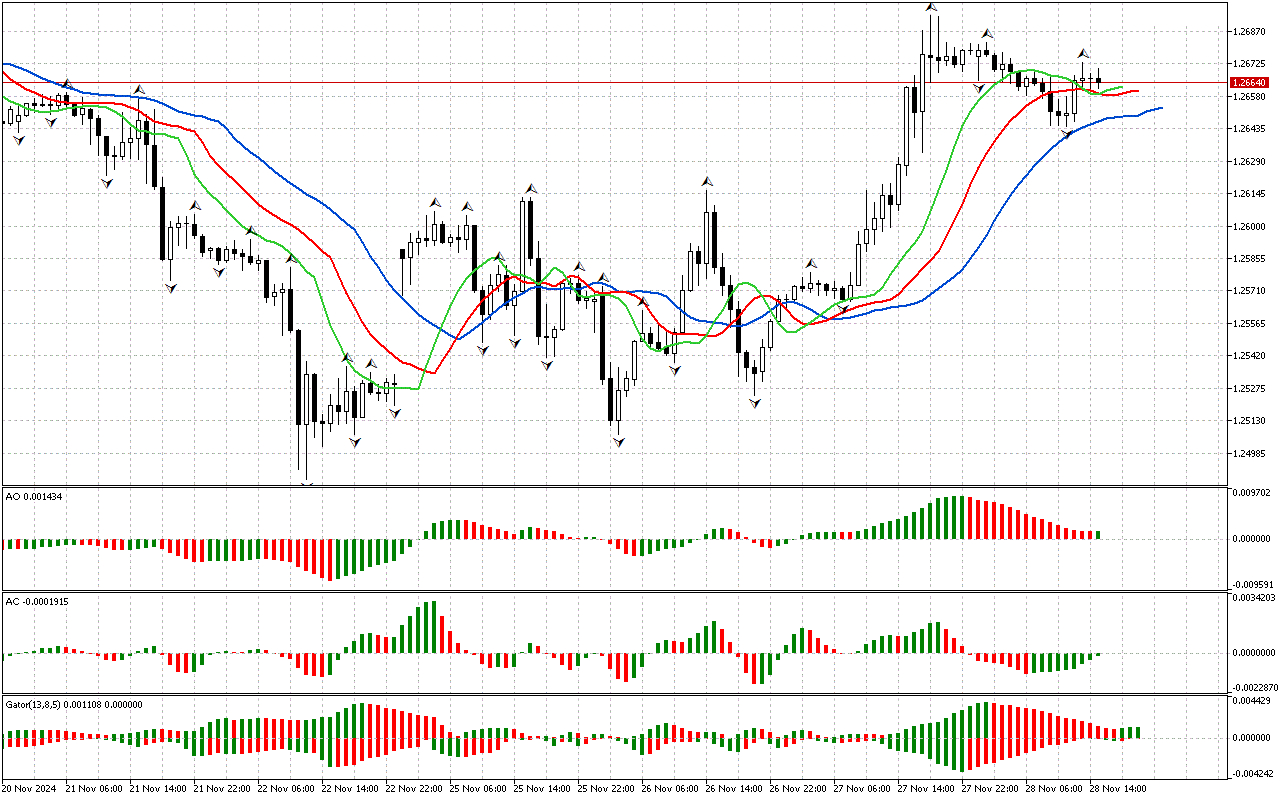
Task: Click the 1.25275 price scale label
Action: [x=1250, y=389]
